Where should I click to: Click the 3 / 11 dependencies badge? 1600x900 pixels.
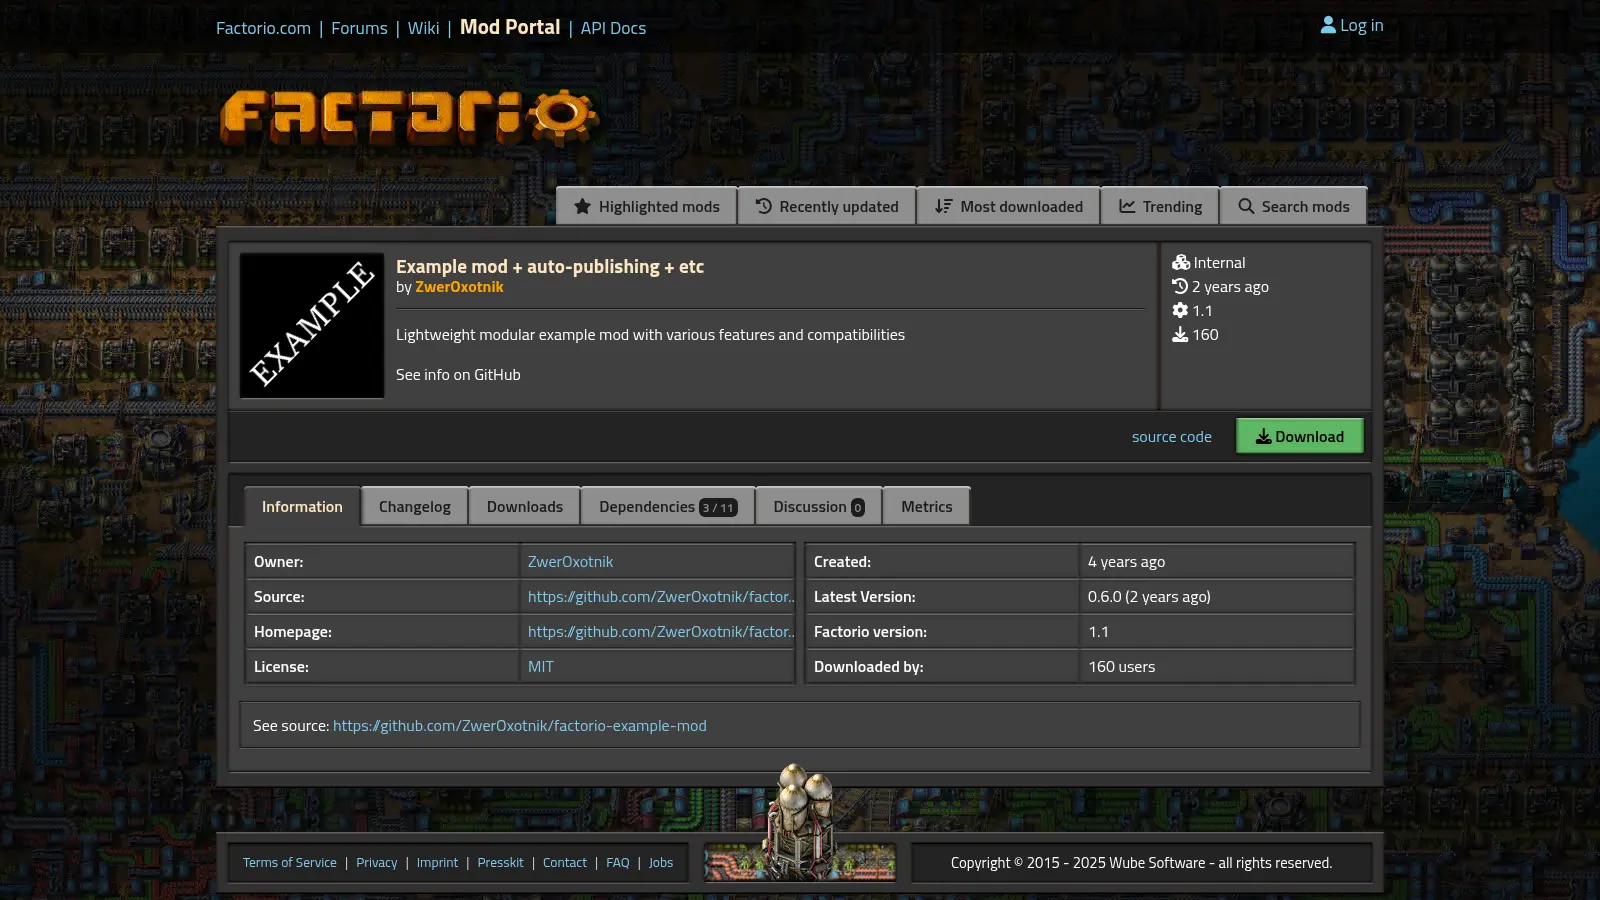coord(718,507)
